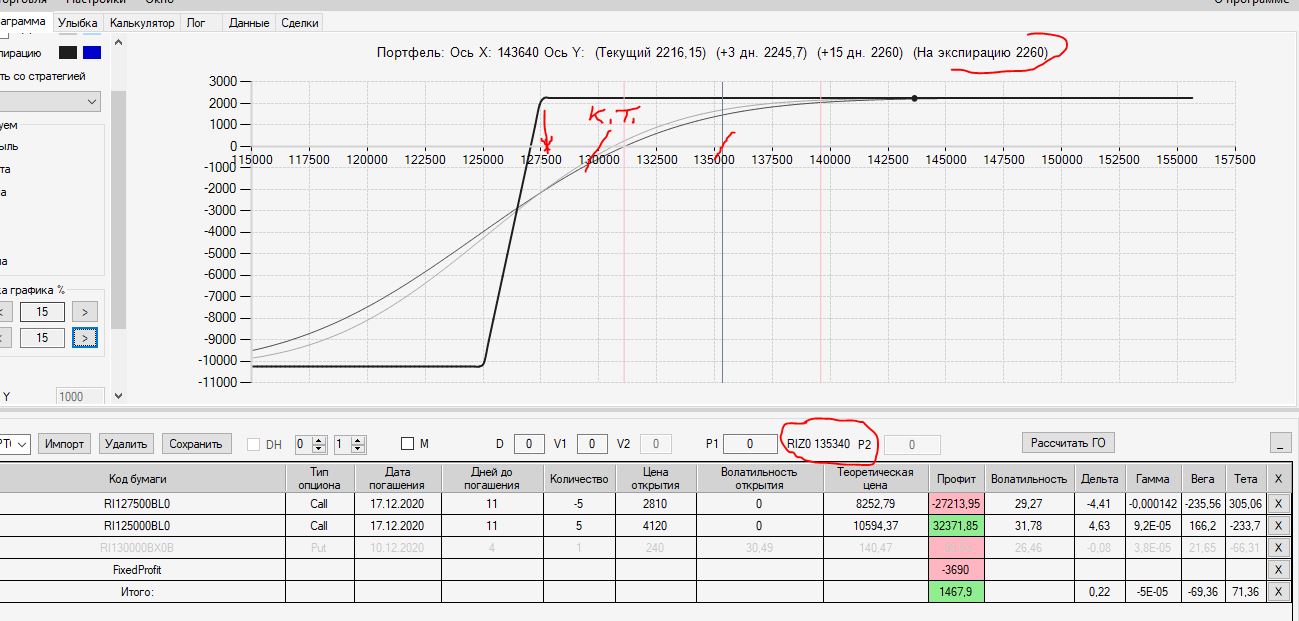Open the Сделки tab

(299, 22)
